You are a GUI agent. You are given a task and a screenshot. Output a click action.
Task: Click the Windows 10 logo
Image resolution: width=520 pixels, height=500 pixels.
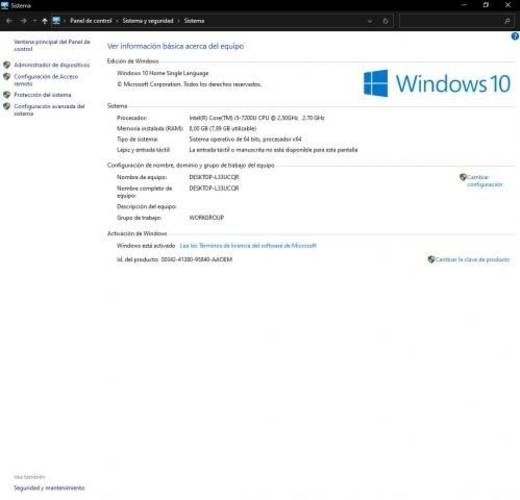point(437,83)
